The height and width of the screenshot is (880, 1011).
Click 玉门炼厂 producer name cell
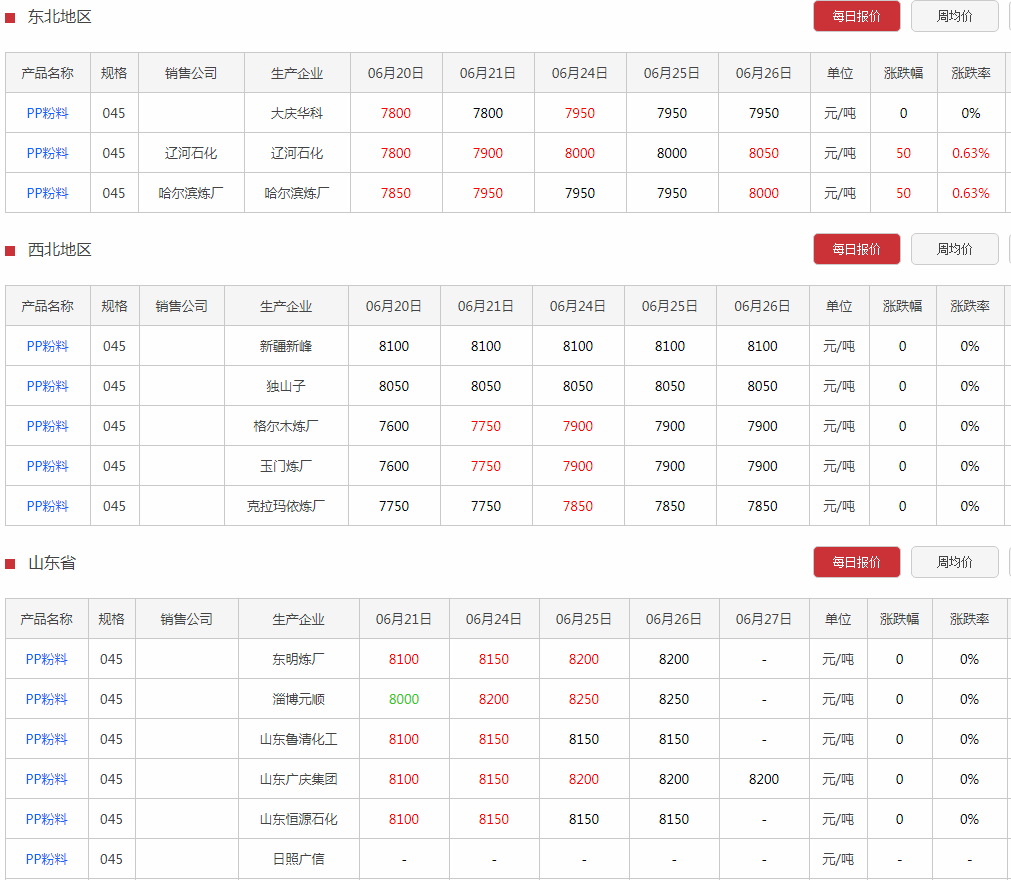286,466
